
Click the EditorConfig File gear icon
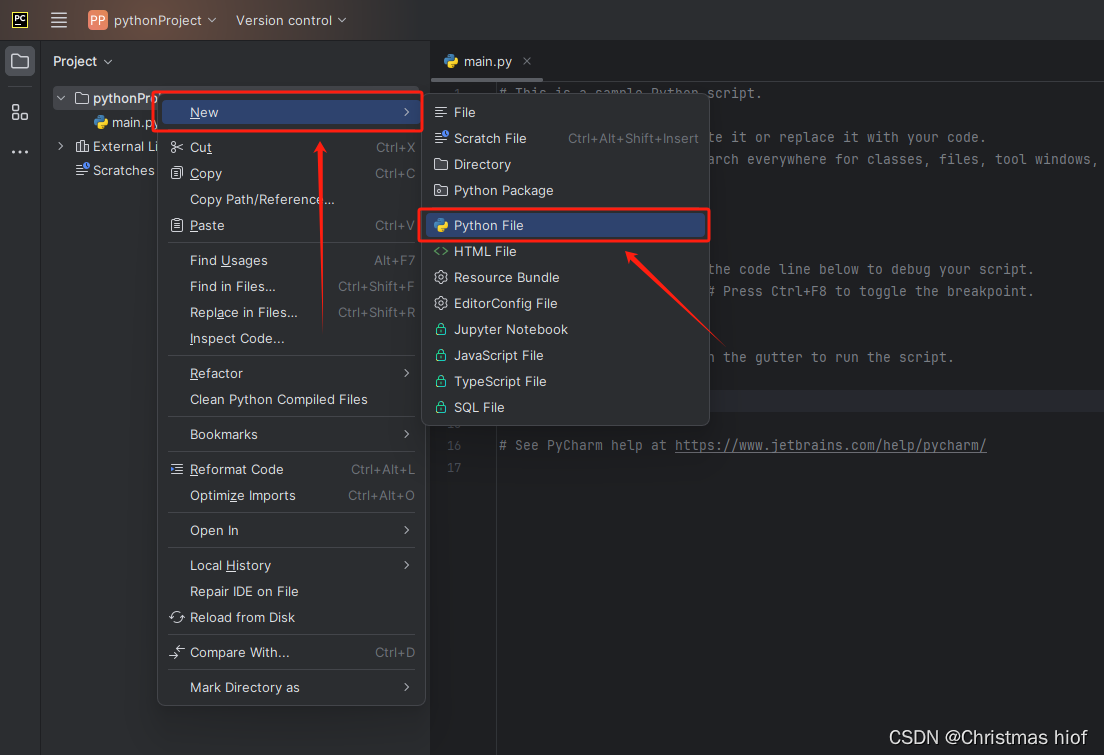[441, 304]
